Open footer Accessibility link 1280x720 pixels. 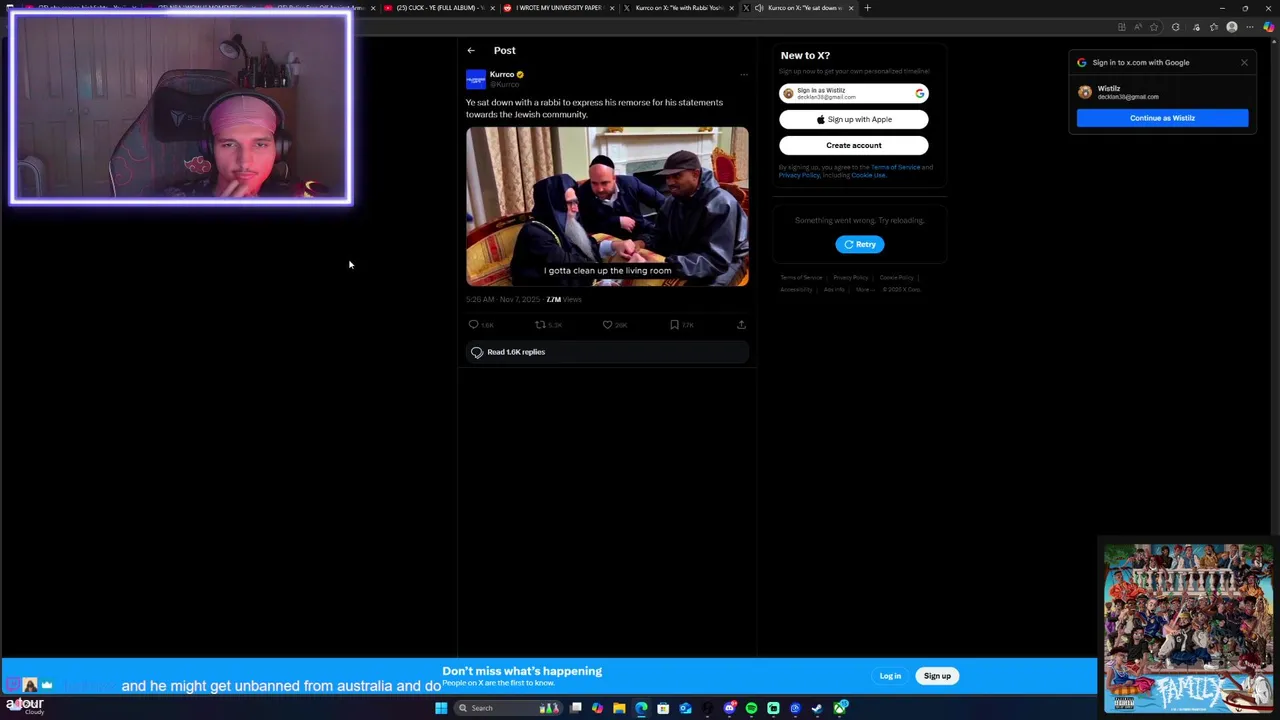[796, 289]
